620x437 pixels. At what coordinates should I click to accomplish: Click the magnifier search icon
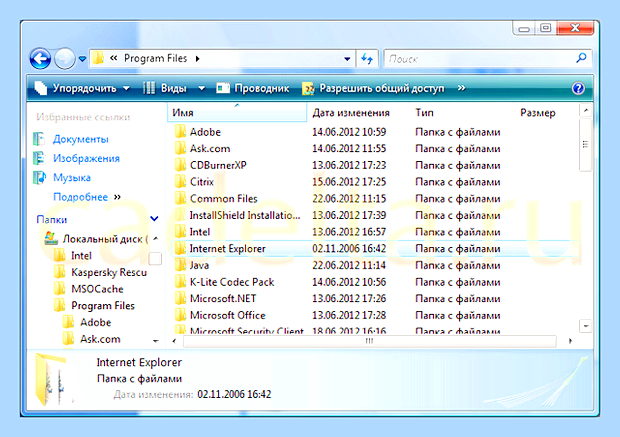(581, 58)
